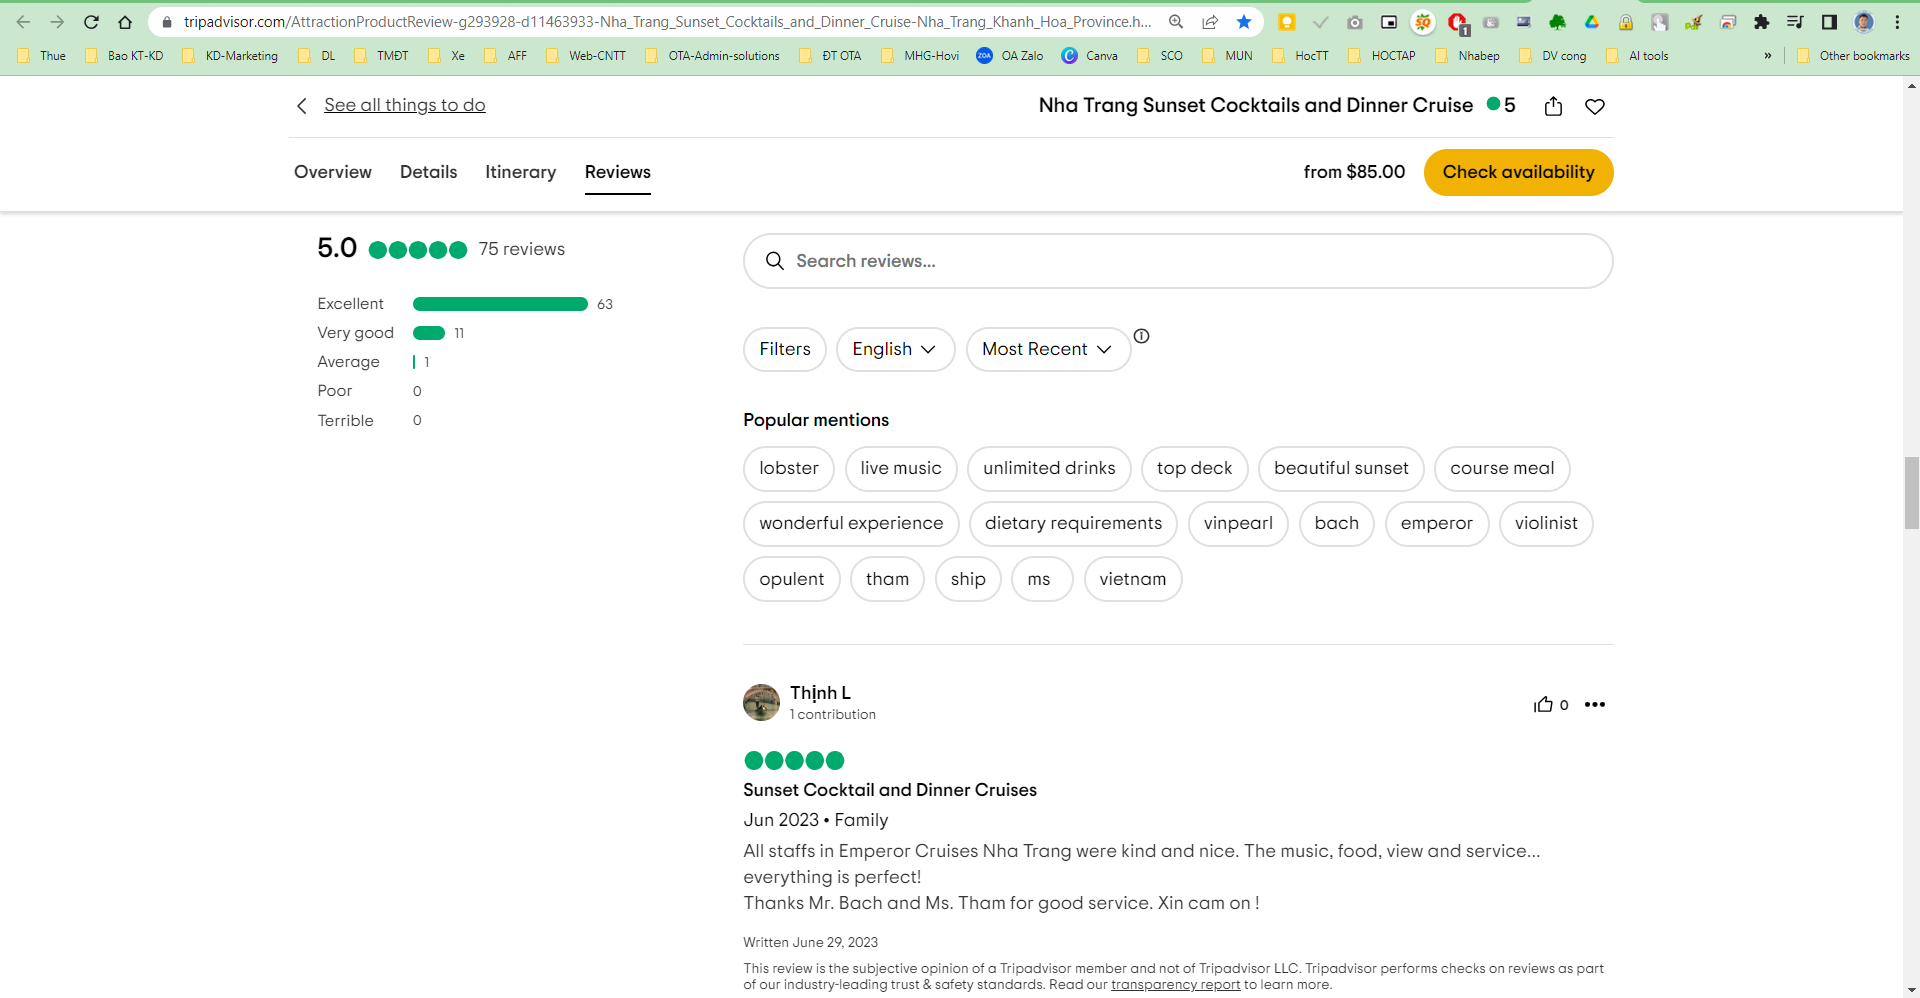Click the sort info icon beside Most Recent
This screenshot has width=1920, height=998.
click(x=1141, y=336)
